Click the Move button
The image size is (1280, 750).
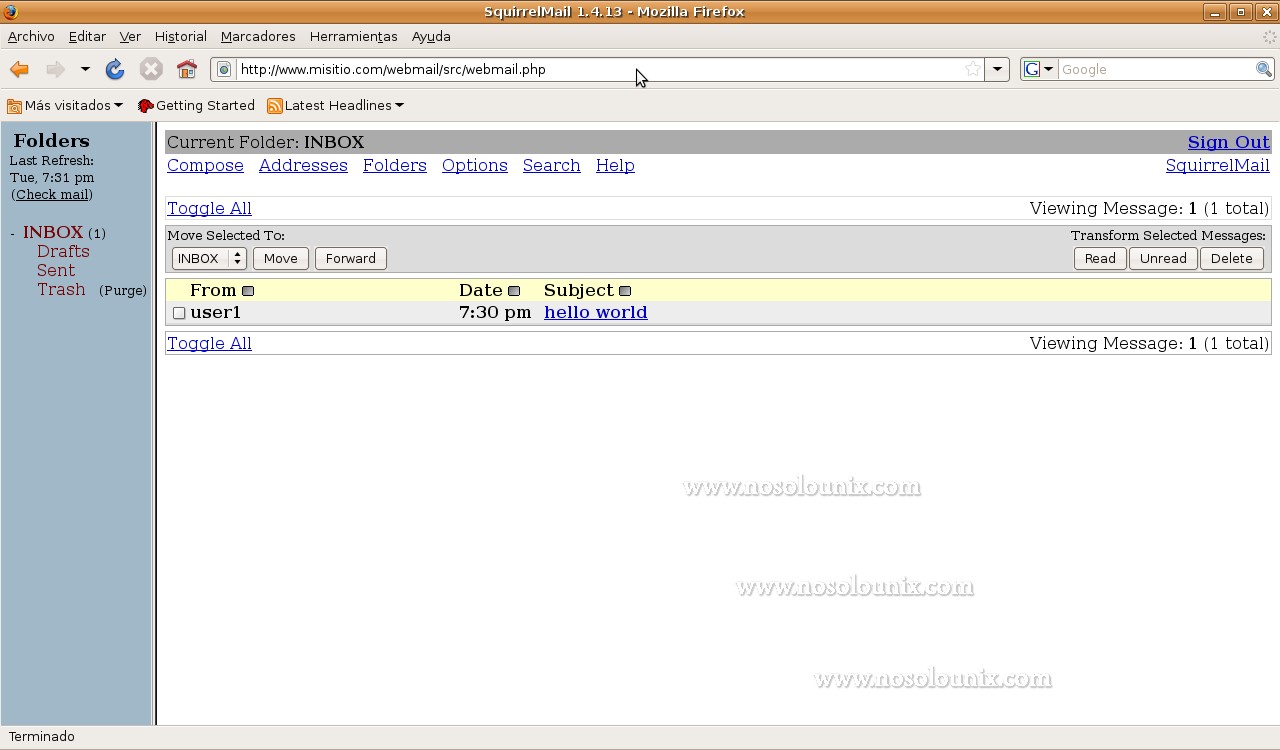280,258
